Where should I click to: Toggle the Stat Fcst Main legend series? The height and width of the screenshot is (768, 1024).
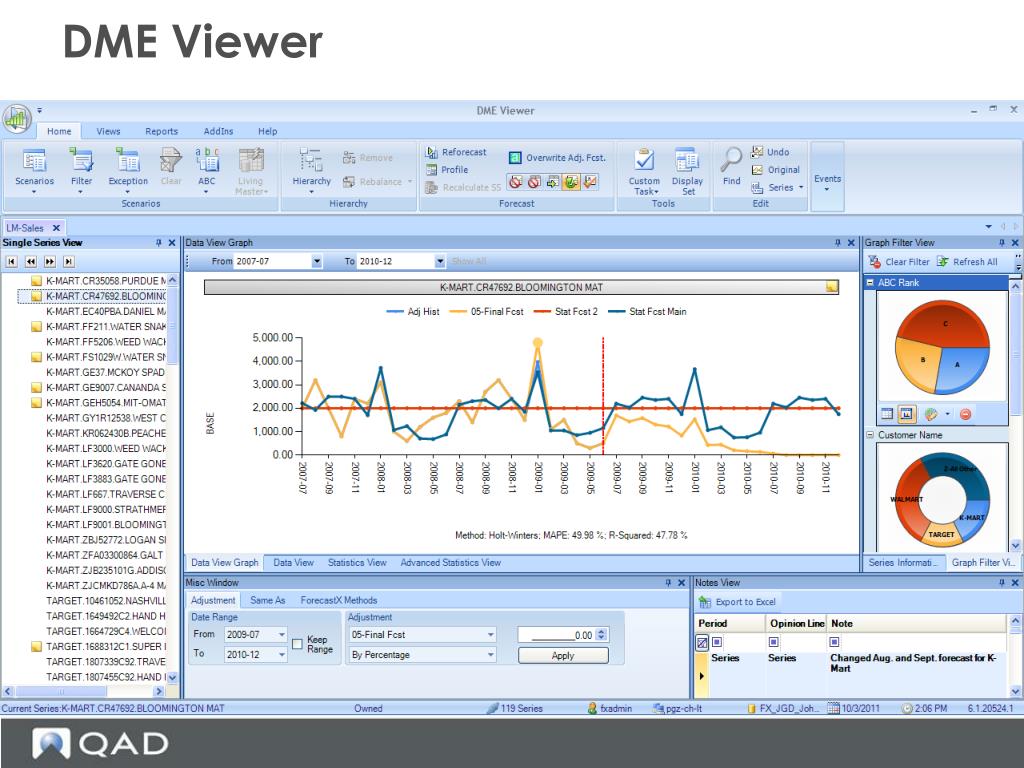(x=647, y=312)
